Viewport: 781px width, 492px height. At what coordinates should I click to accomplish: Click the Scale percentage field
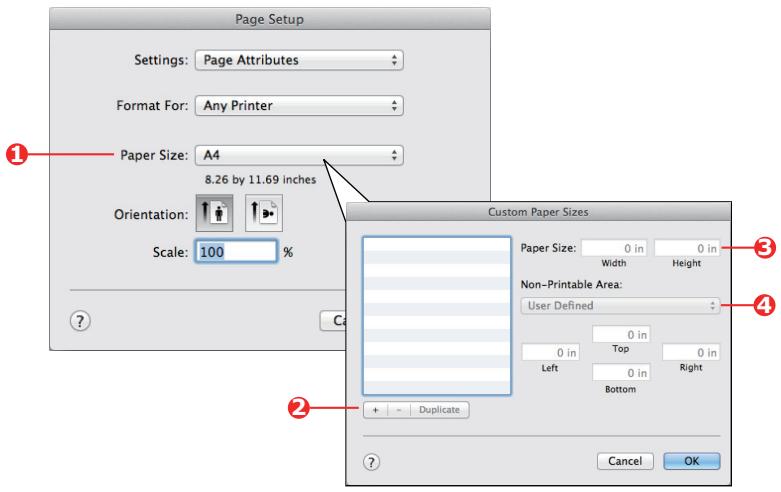coord(236,251)
